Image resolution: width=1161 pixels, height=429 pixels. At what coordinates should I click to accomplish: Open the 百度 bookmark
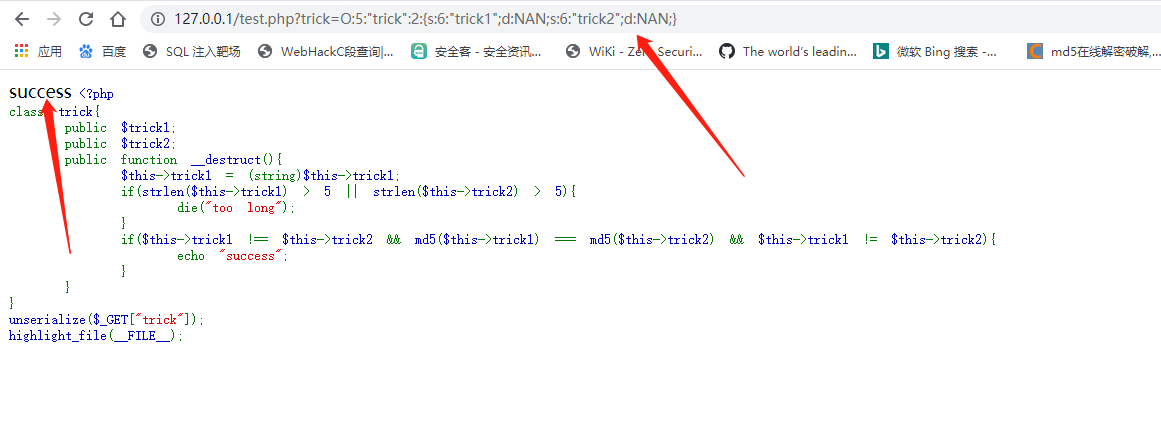(x=102, y=51)
